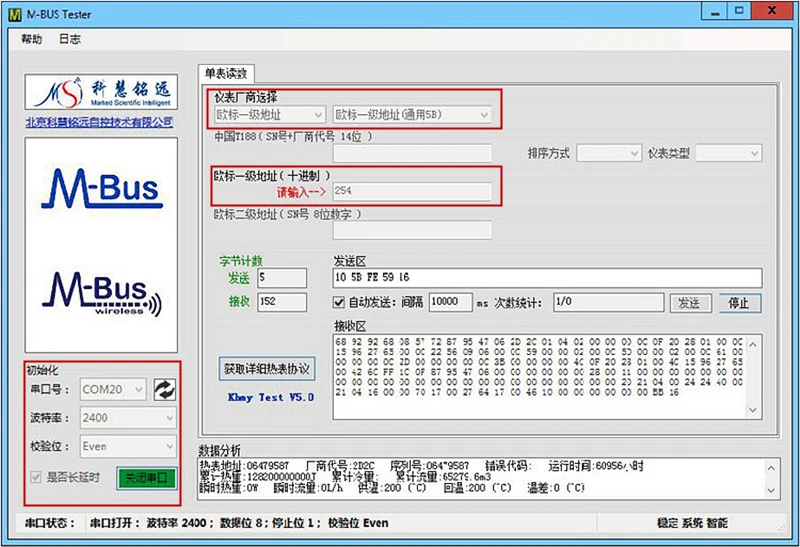Click the receive byte count field showing 152
This screenshot has height=547, width=800.
[282, 302]
